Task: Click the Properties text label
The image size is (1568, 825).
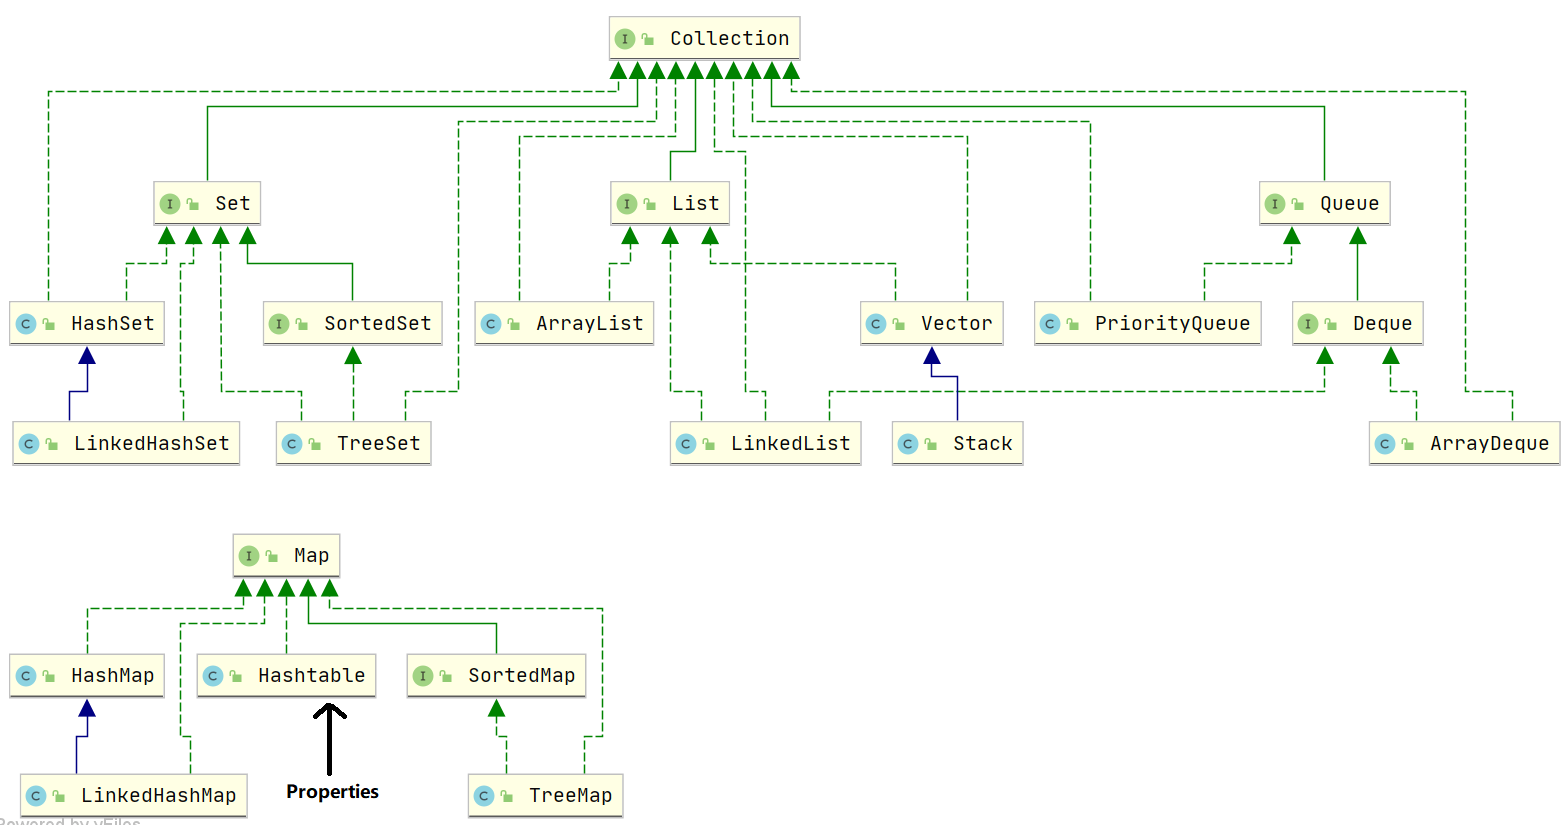Action: coord(332,791)
